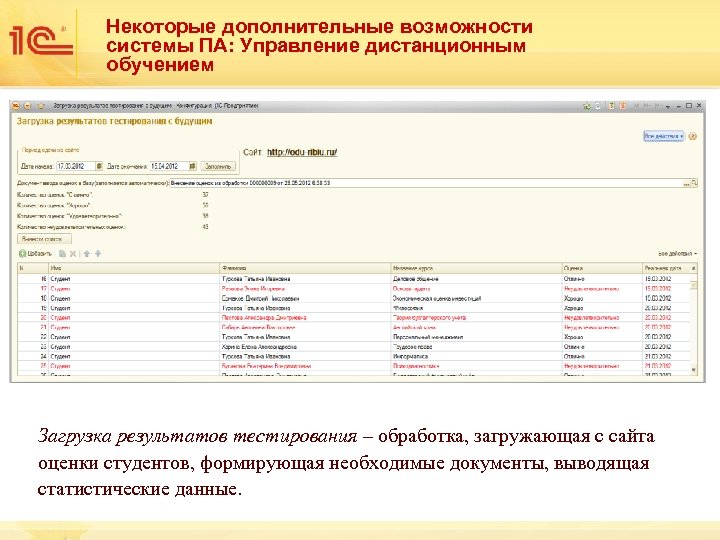Click the red calendar icon in title bar

coord(623,106)
